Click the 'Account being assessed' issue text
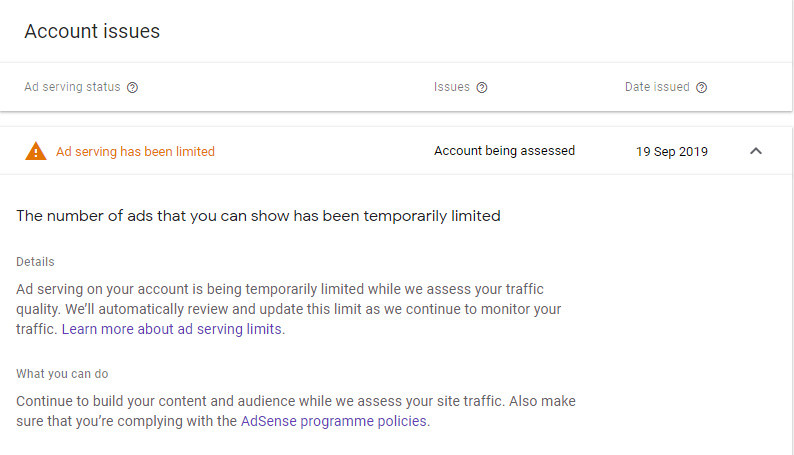794x455 pixels. pos(504,151)
